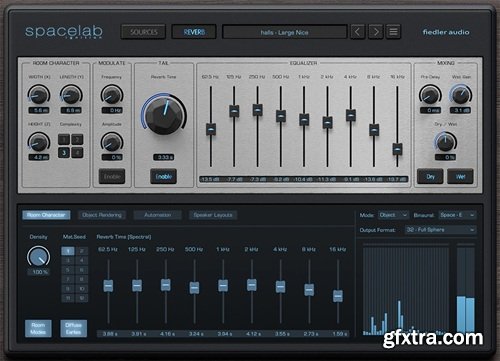
Task: Open the Automation tab
Action: point(158,215)
